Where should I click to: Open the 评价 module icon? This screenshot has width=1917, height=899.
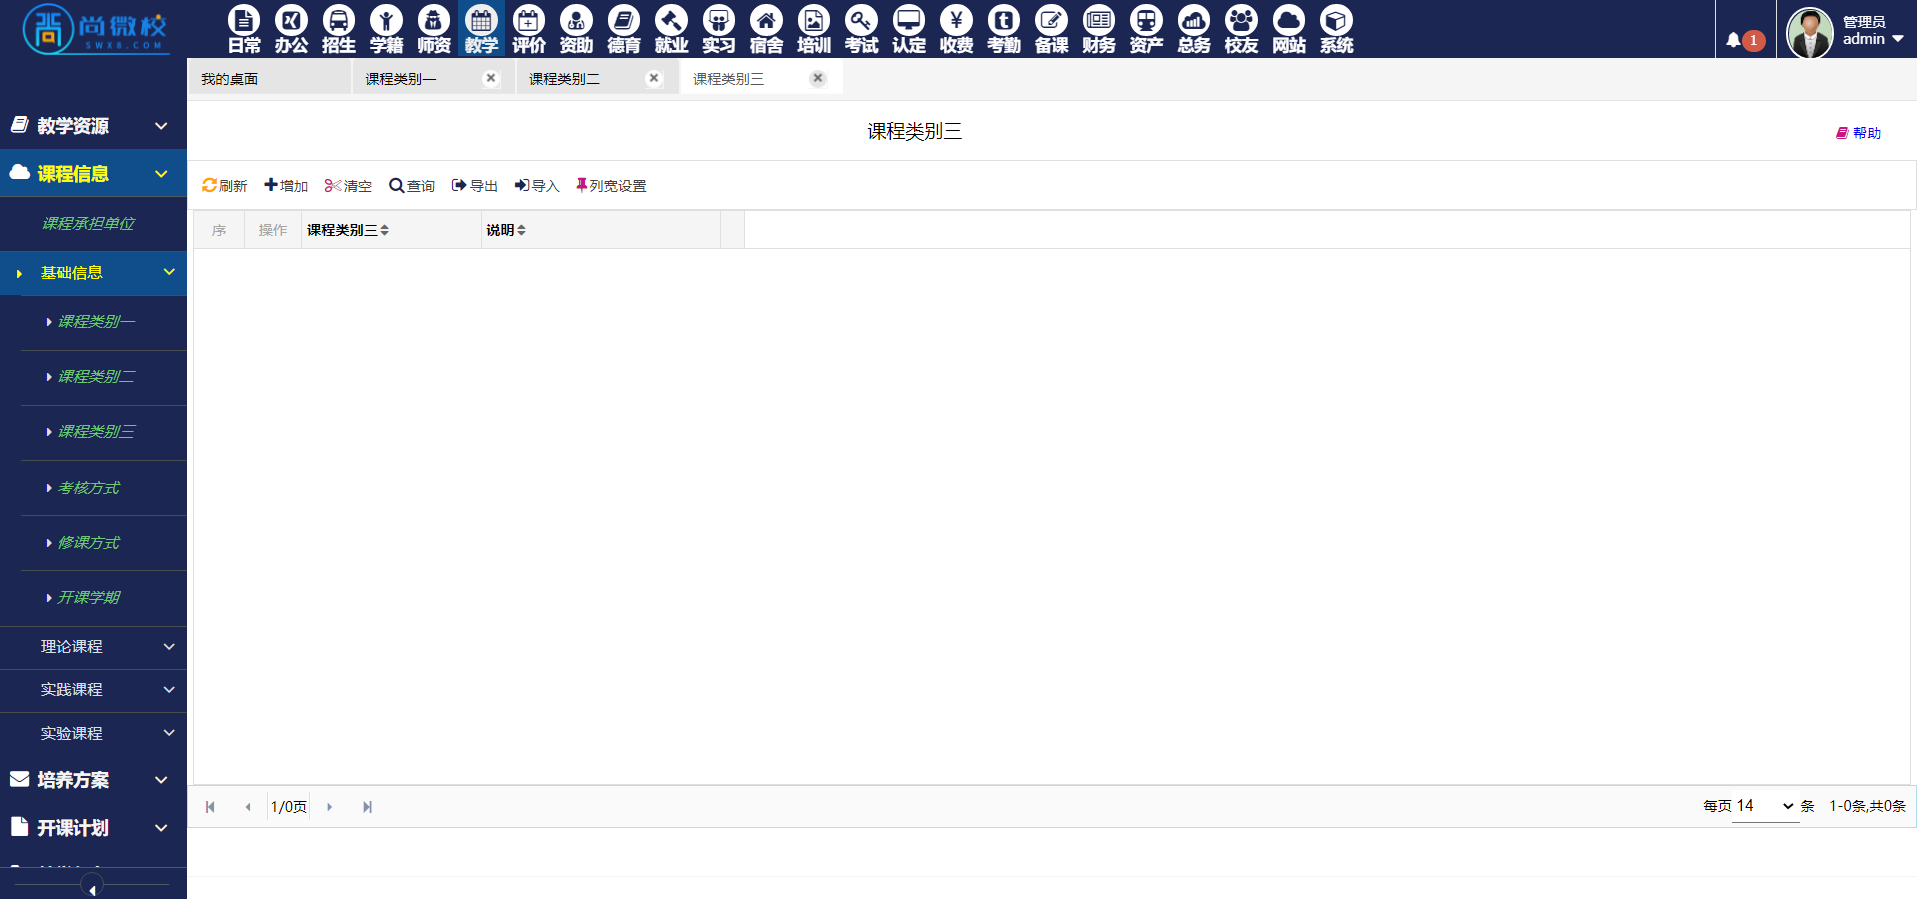(x=528, y=29)
